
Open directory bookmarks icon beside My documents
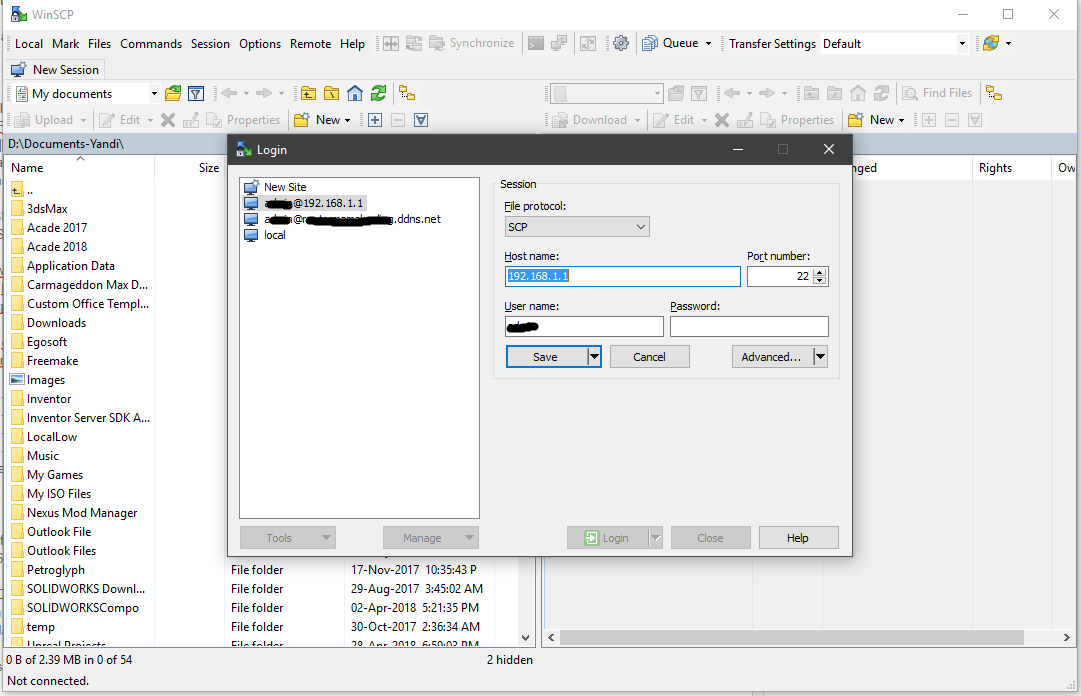tap(173, 93)
